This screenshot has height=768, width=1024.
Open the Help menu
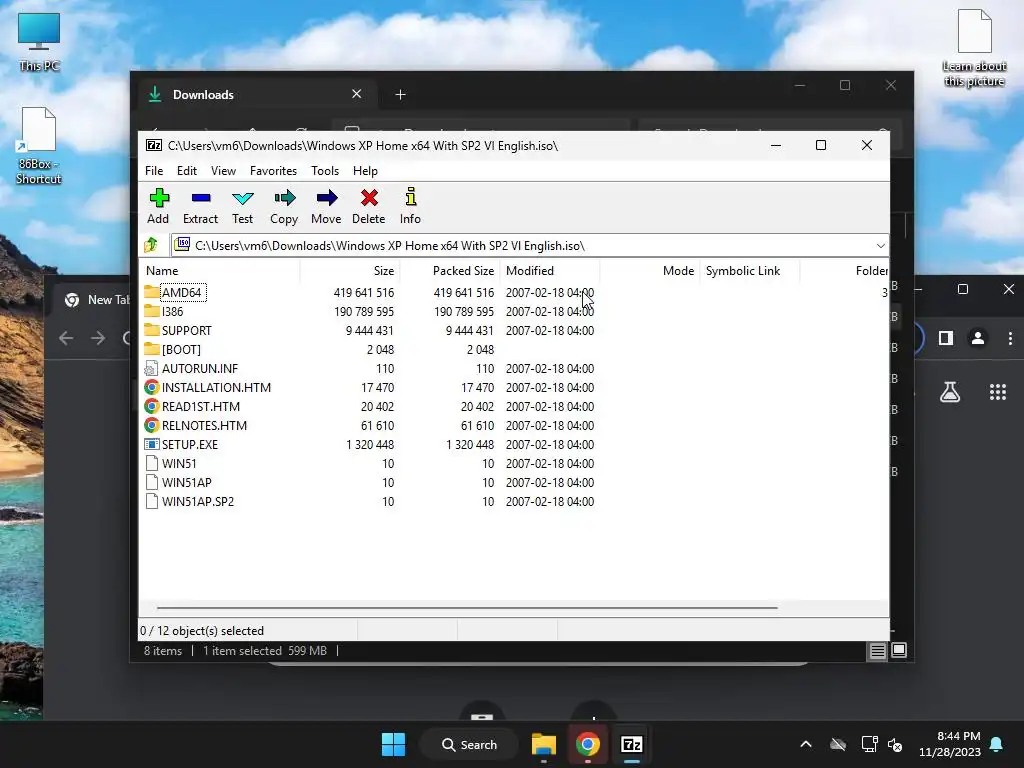[365, 170]
